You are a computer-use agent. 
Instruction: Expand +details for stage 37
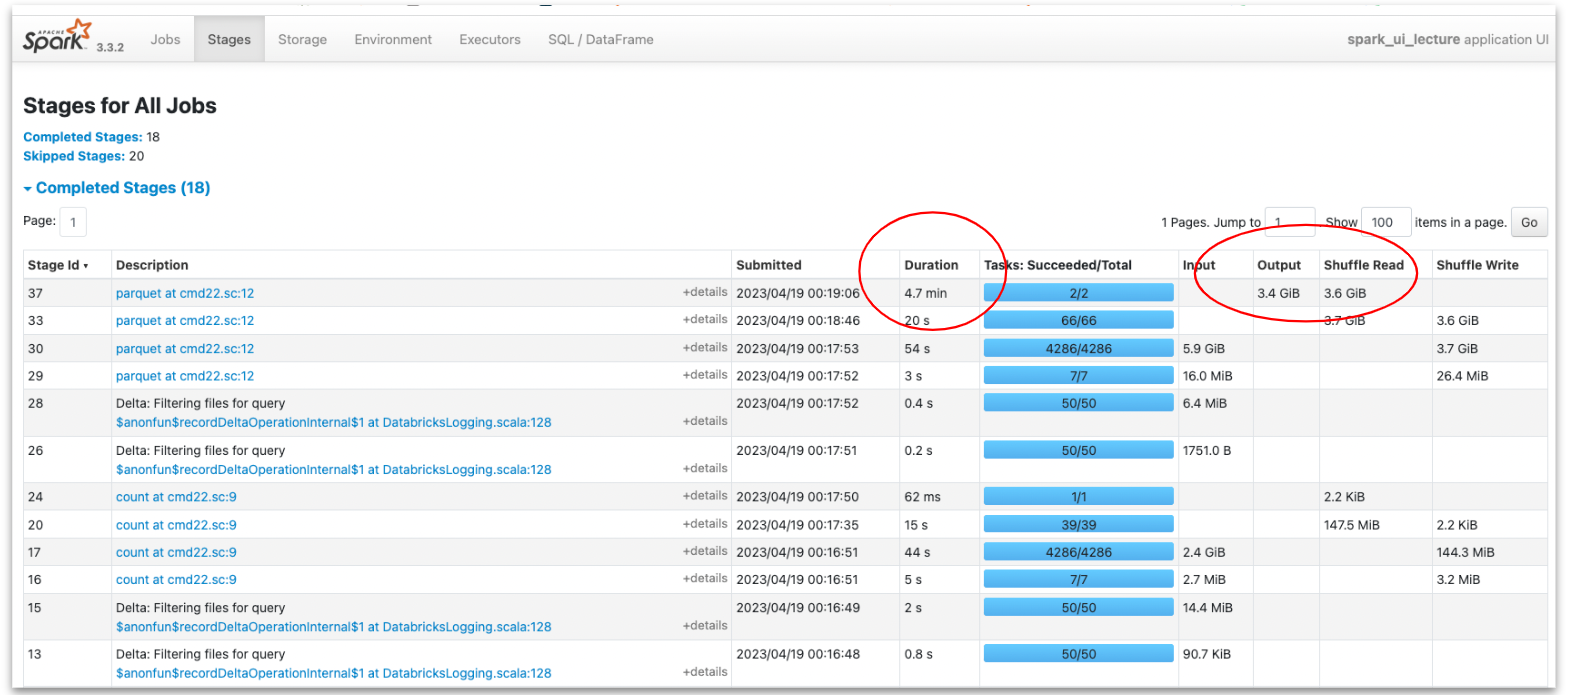click(x=704, y=292)
